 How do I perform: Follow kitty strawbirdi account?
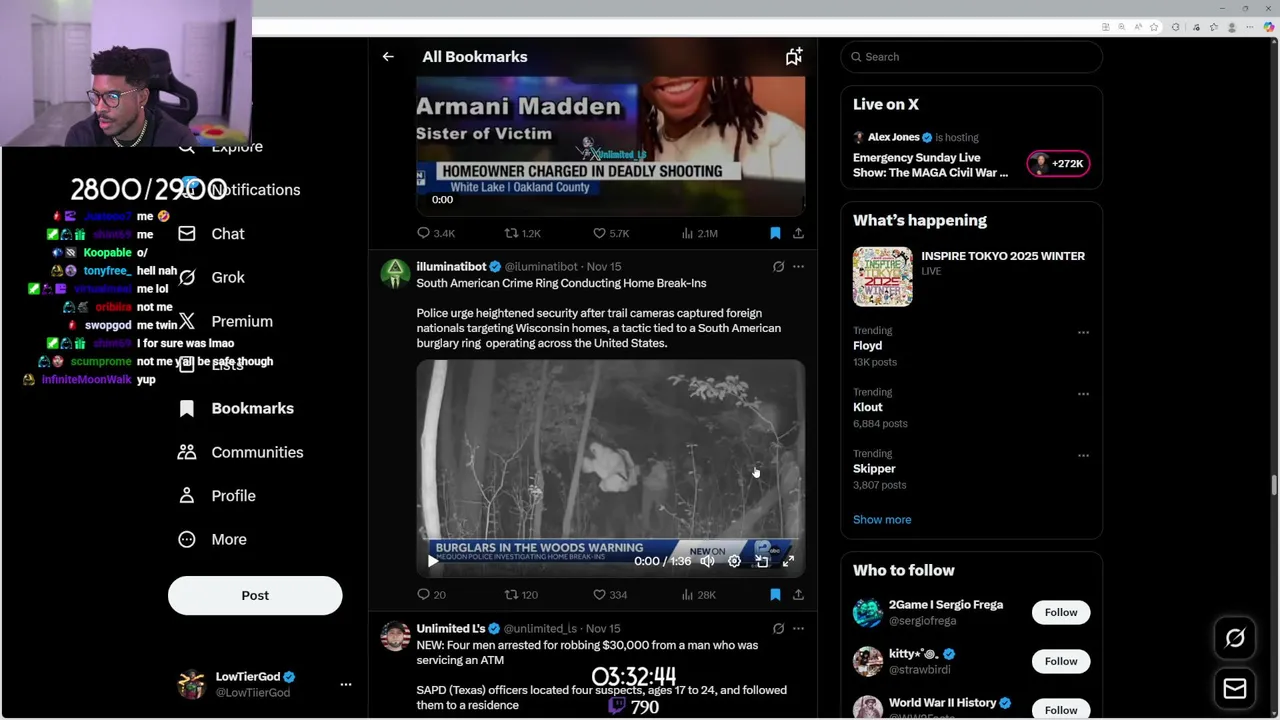(x=1061, y=661)
